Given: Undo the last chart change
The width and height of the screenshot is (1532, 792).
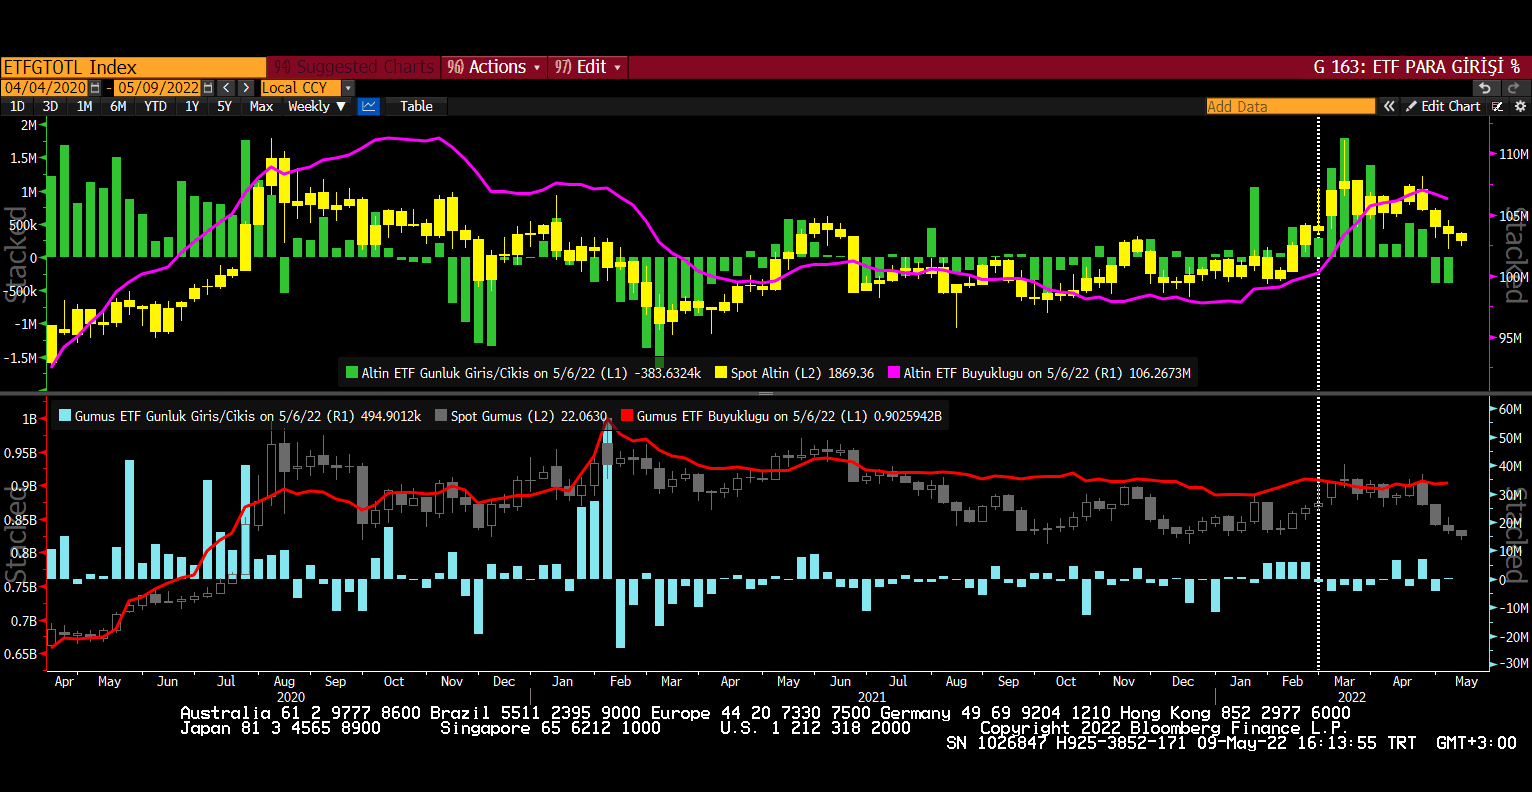Looking at the screenshot, I should pyautogui.click(x=1485, y=88).
